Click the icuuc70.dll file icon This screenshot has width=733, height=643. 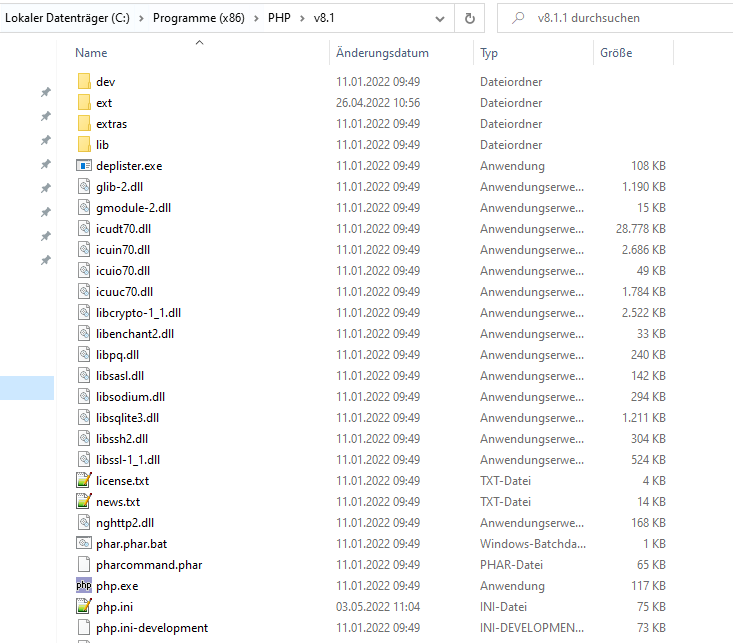pos(84,292)
